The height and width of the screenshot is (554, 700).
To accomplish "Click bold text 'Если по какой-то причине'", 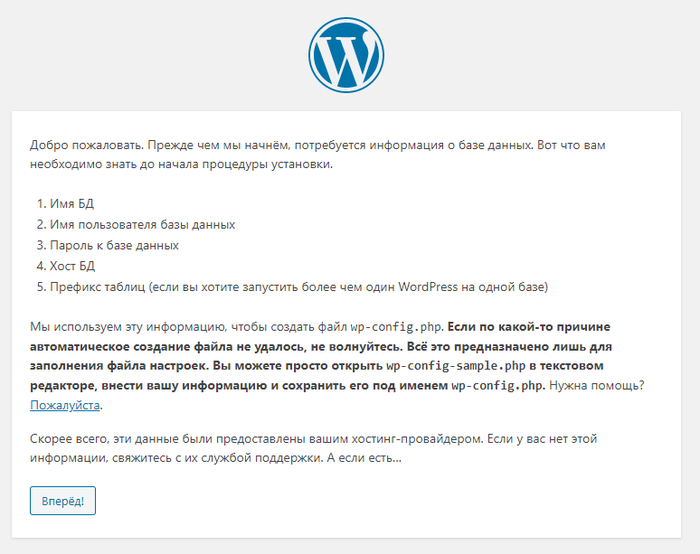I will click(x=529, y=327).
